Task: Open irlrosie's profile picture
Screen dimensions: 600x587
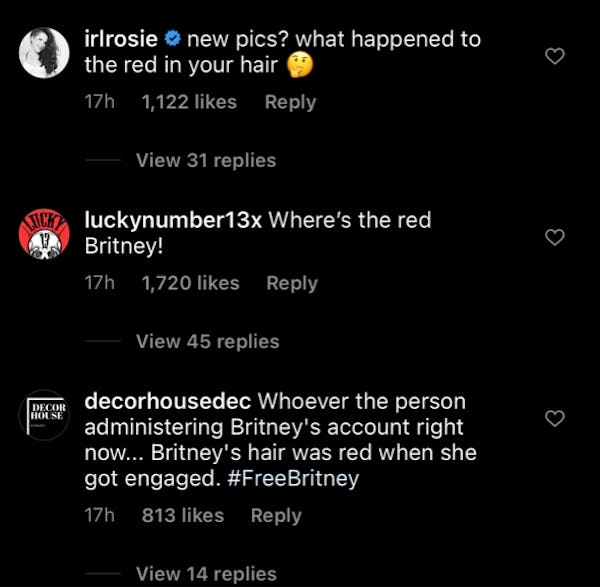Action: 44,53
